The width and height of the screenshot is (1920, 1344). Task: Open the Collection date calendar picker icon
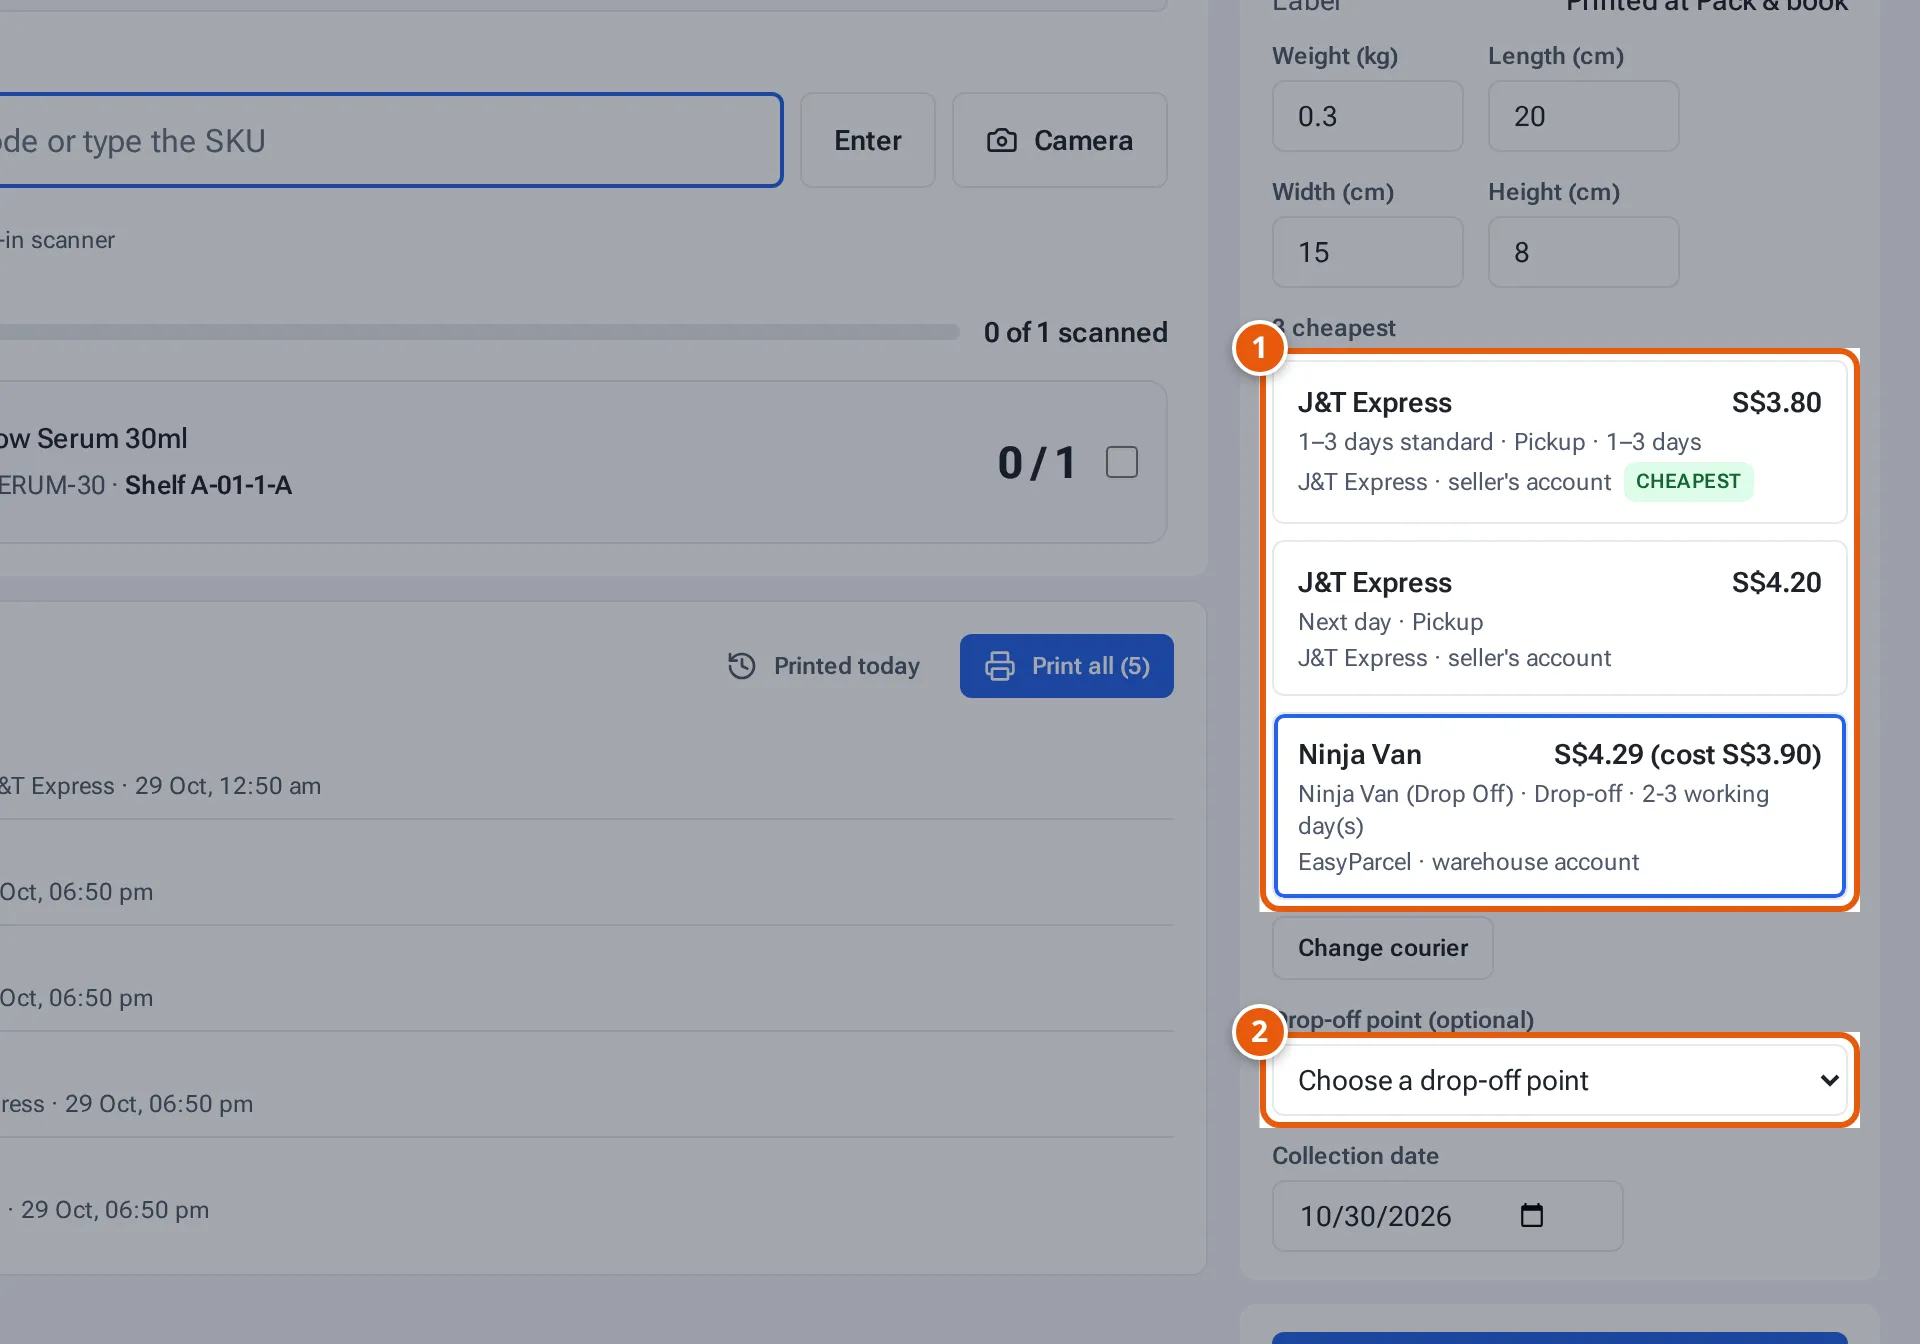pos(1531,1215)
